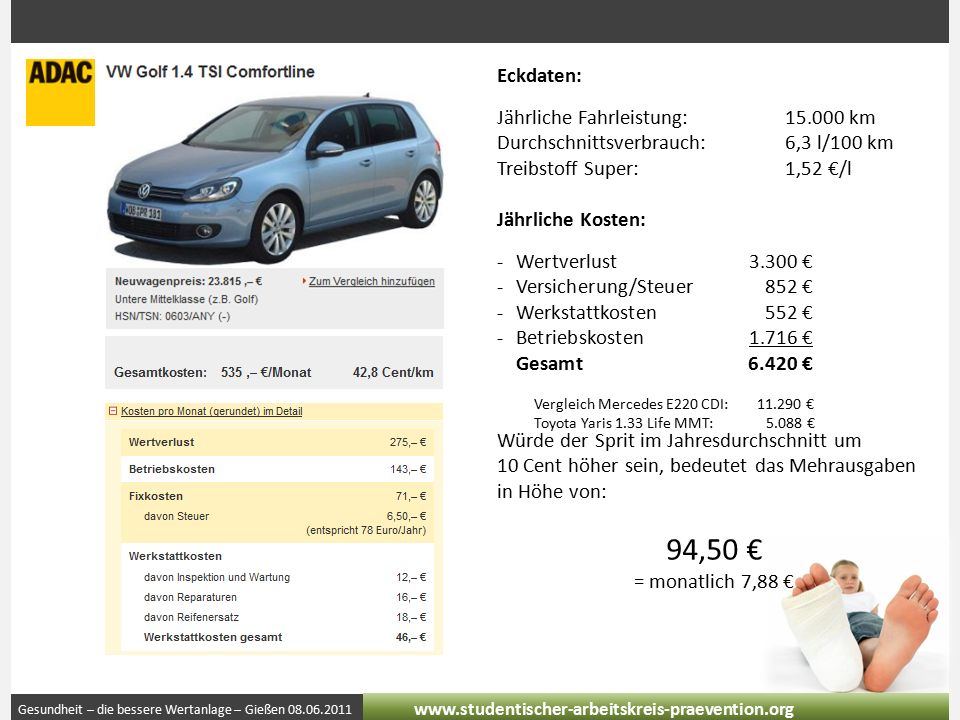Click the 'Betriebskosten' row in monthly table

coord(277,469)
